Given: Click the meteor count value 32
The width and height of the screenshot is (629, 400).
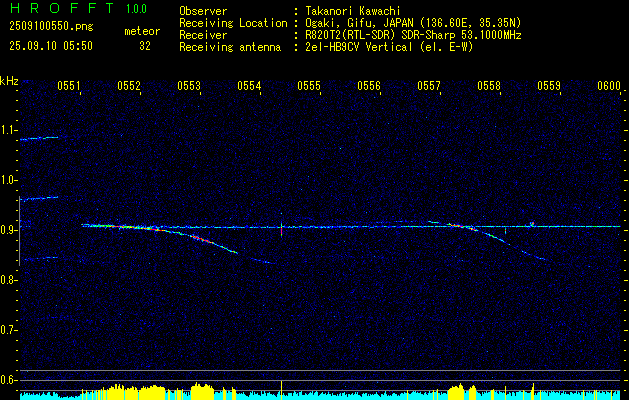Looking at the screenshot, I should pyautogui.click(x=144, y=46).
